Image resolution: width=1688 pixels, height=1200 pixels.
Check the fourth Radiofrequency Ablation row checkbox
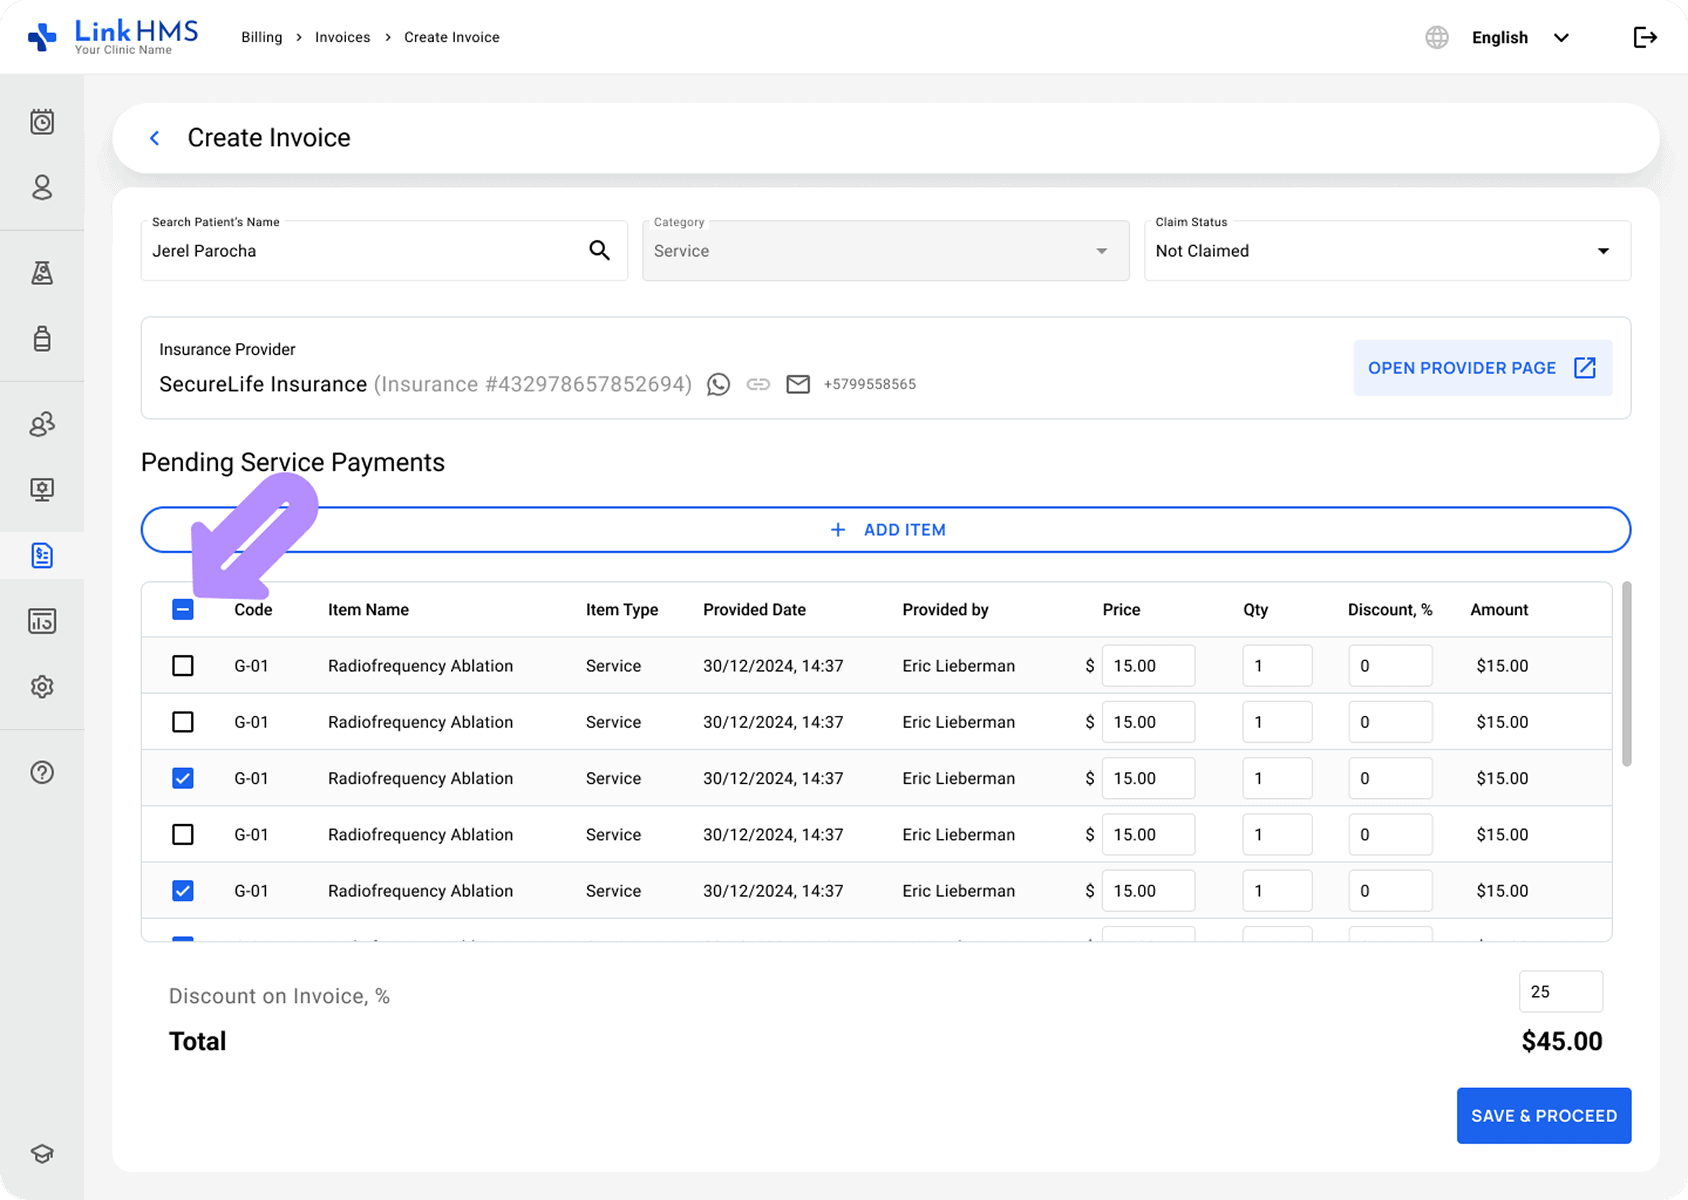[x=183, y=834]
